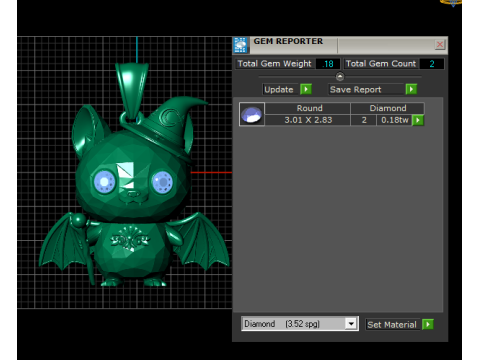
Task: Click the Total Gem Weight value .18
Action: [328, 64]
